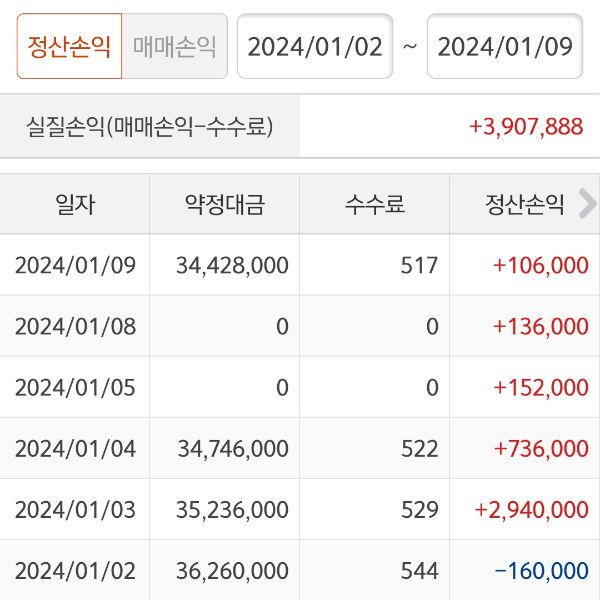Image resolution: width=600 pixels, height=600 pixels.
Task: Click the 정산손익 column header
Action: click(x=525, y=205)
